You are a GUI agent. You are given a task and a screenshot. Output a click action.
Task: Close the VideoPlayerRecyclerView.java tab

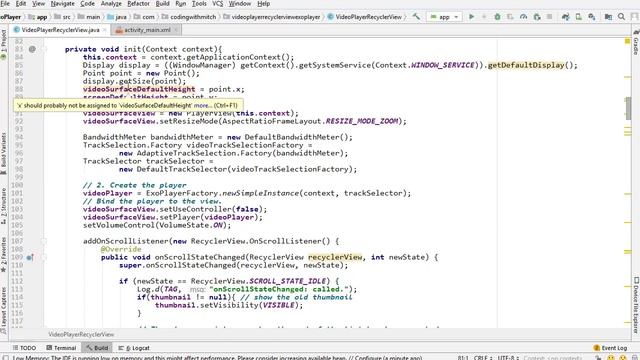pos(105,30)
